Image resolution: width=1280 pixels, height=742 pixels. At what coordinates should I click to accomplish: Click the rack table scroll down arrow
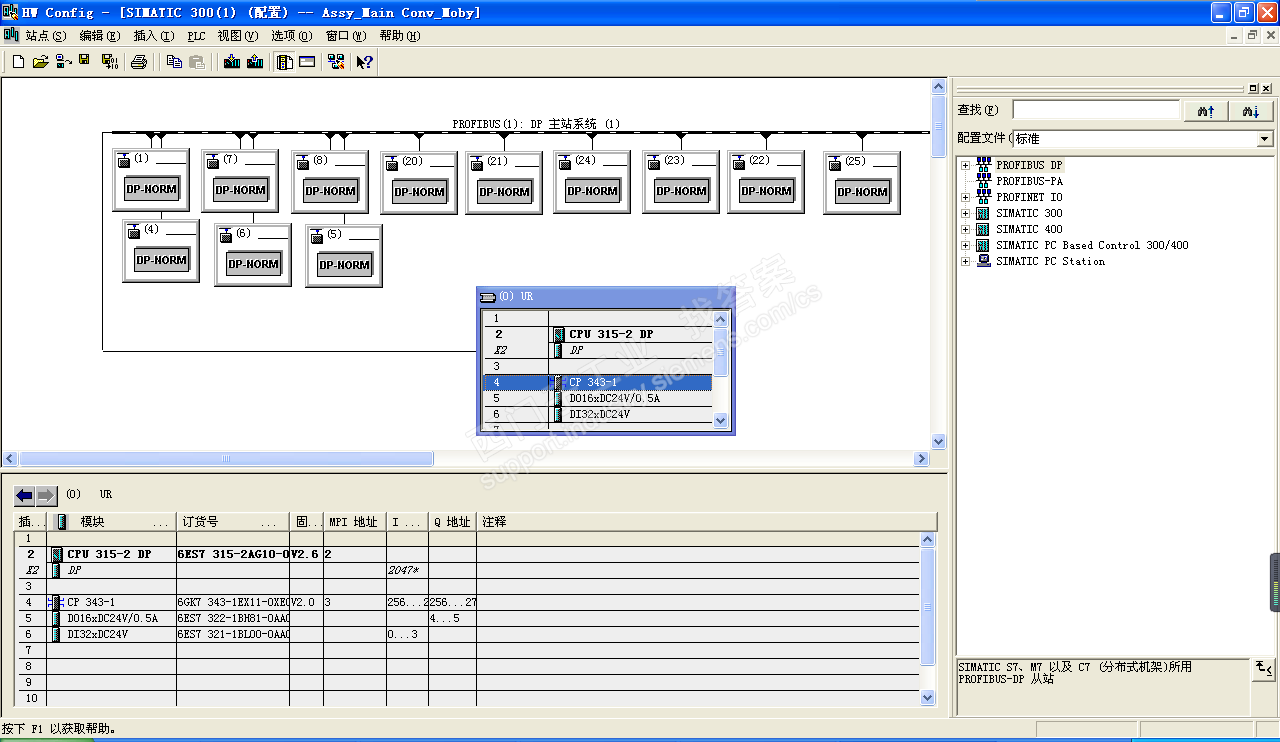pos(927,698)
